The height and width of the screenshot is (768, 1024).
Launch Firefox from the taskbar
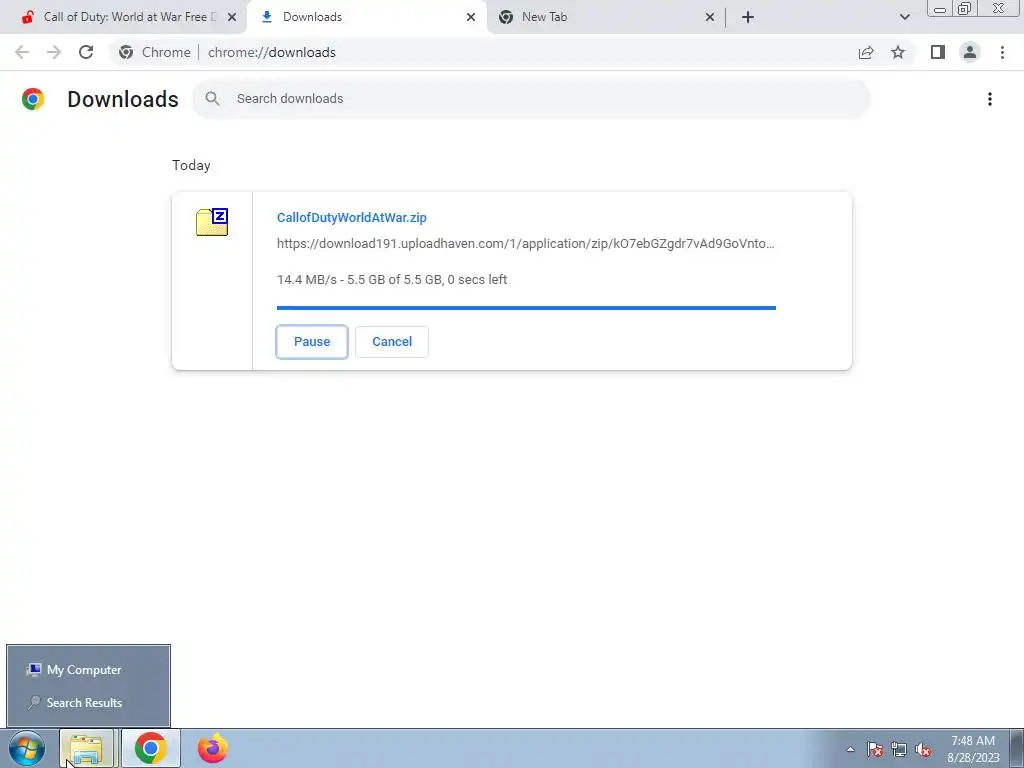[x=212, y=748]
